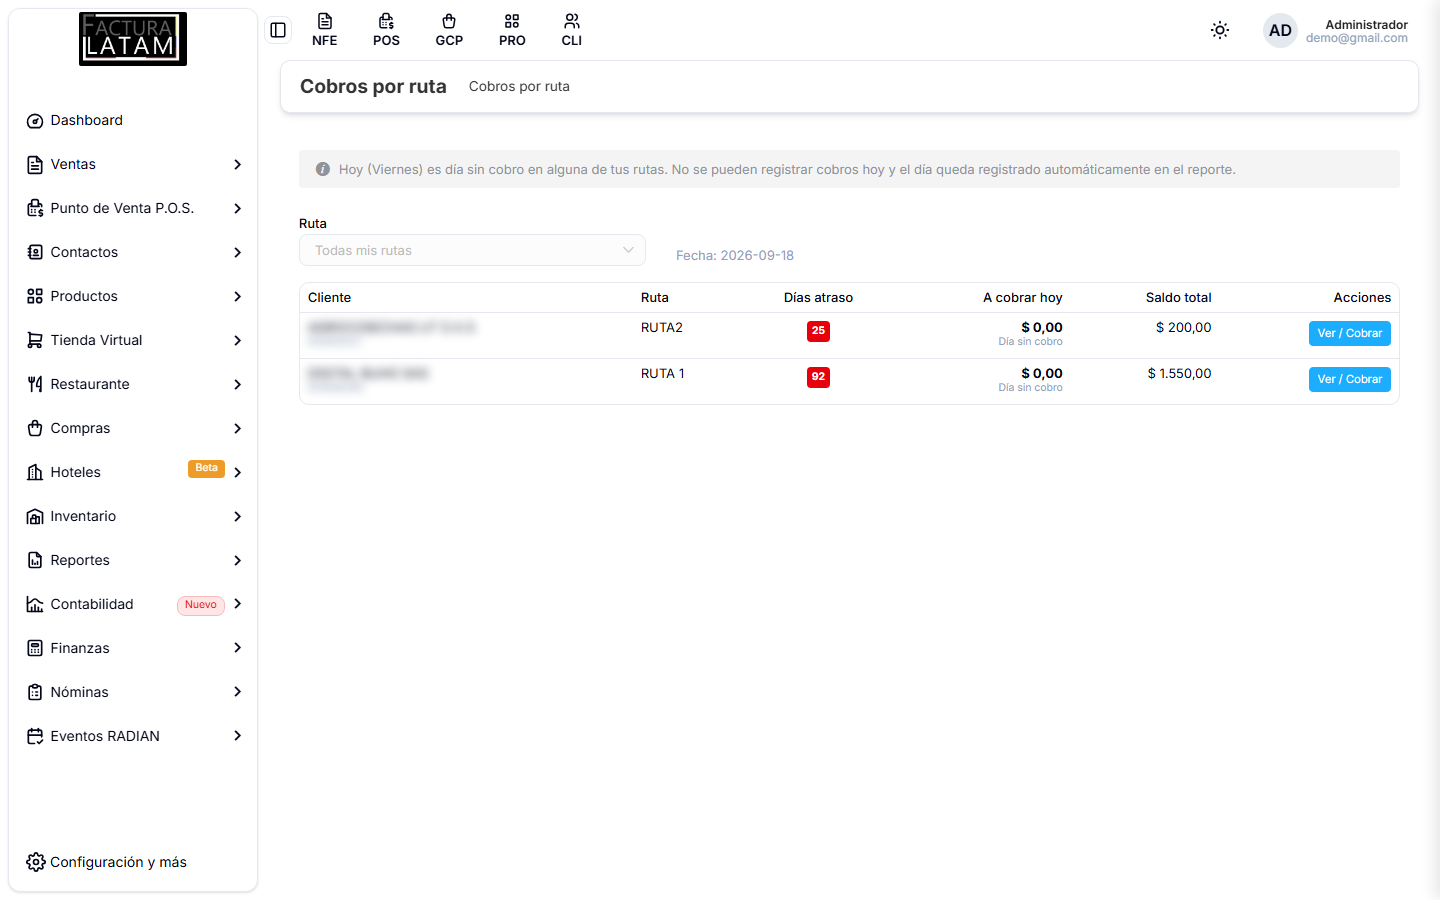Open the Reportes menu item
This screenshot has height=900, width=1440.
tap(133, 560)
